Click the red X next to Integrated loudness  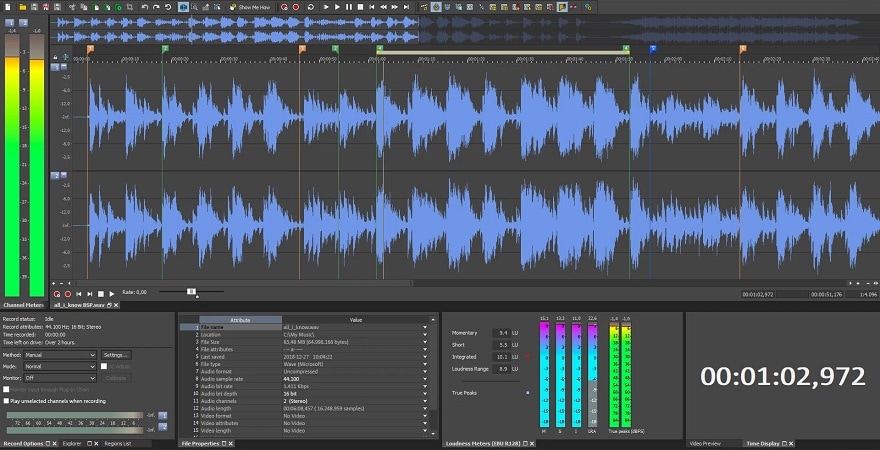point(528,357)
